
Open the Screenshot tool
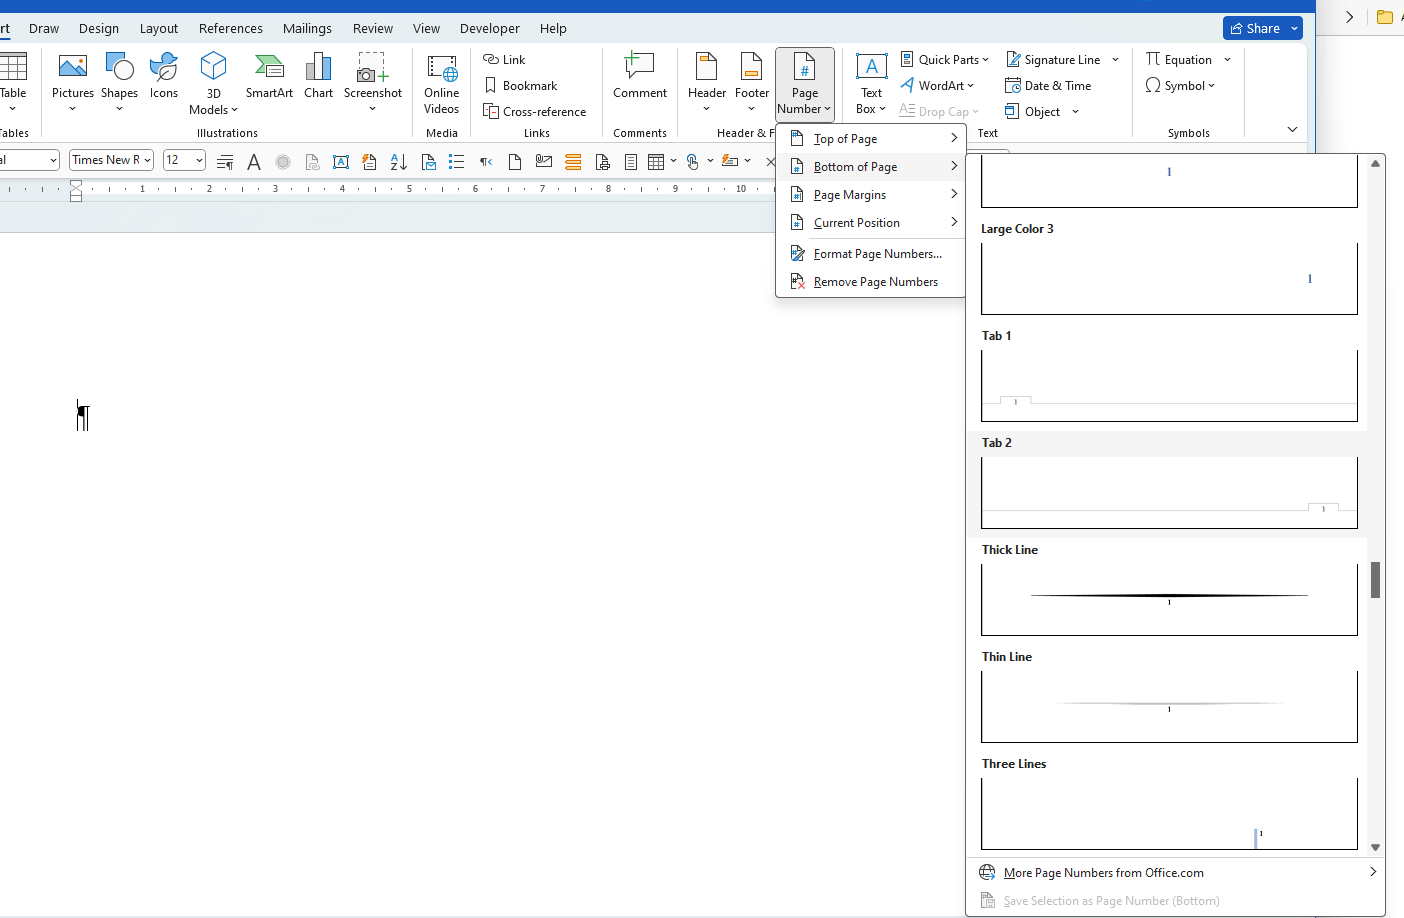pyautogui.click(x=372, y=82)
